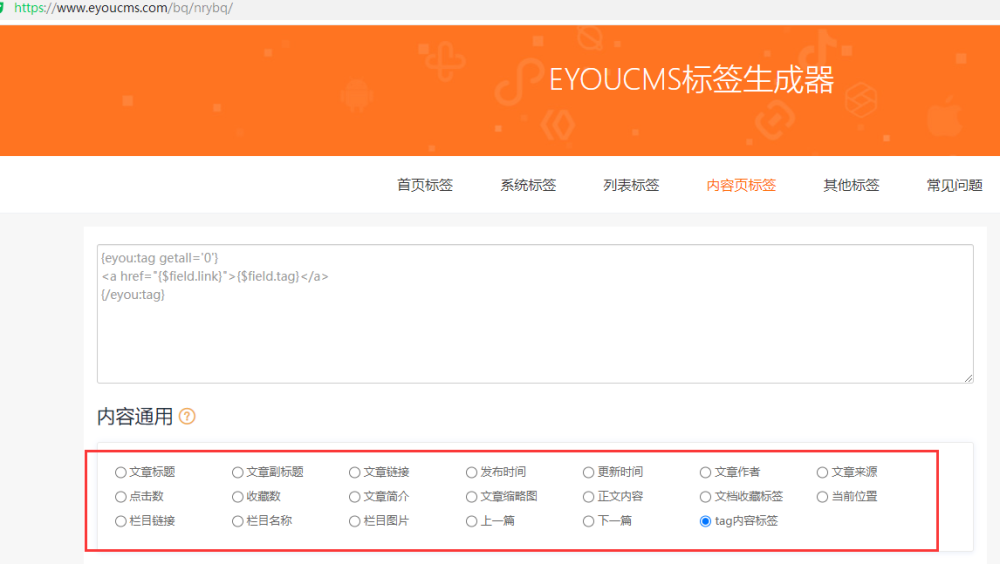The height and width of the screenshot is (564, 1000).
Task: Select the 文章标题 radio option
Action: [x=121, y=472]
